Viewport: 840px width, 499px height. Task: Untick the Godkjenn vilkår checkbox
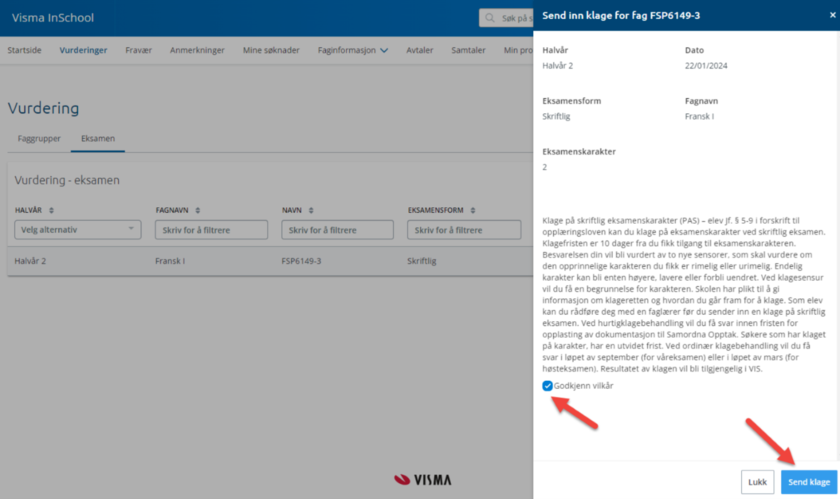[x=547, y=385]
